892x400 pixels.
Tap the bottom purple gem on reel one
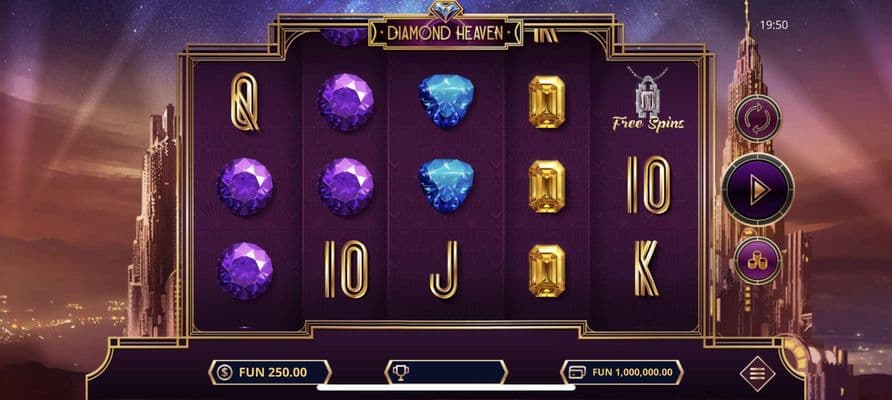245,271
